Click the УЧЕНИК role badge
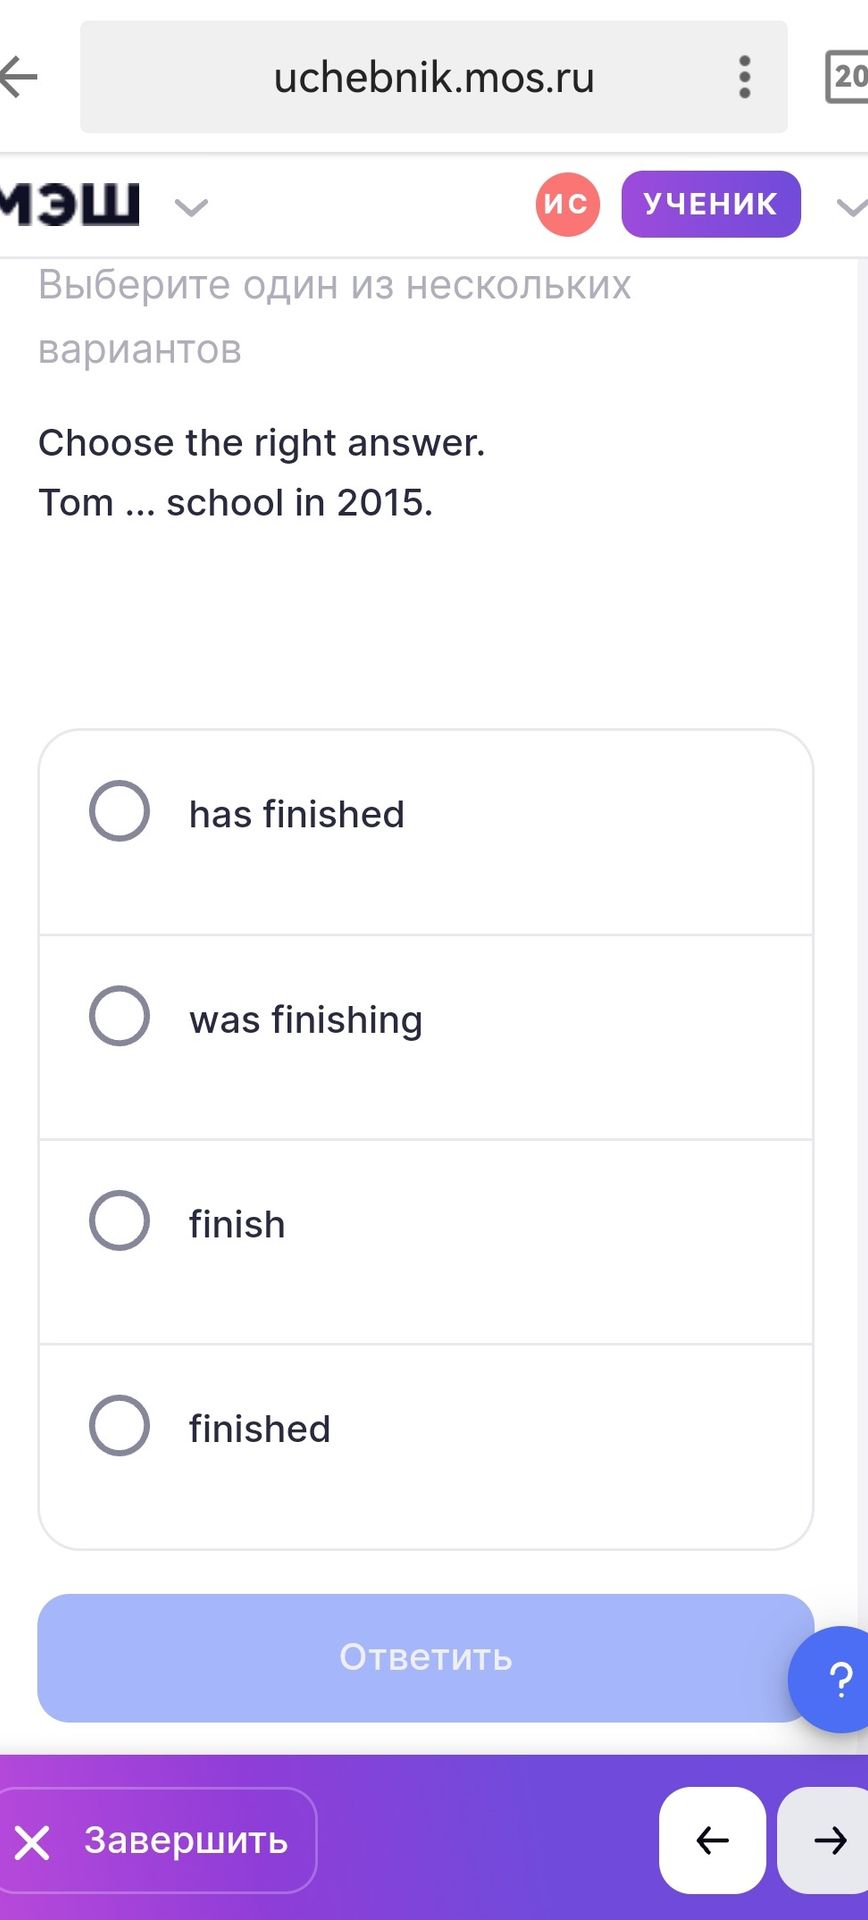 click(711, 204)
